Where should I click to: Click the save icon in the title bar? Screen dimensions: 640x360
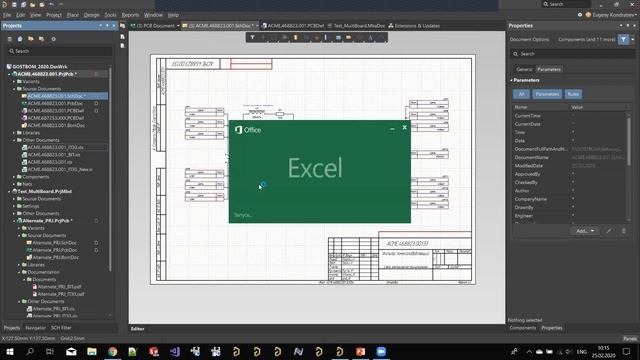coord(14,4)
